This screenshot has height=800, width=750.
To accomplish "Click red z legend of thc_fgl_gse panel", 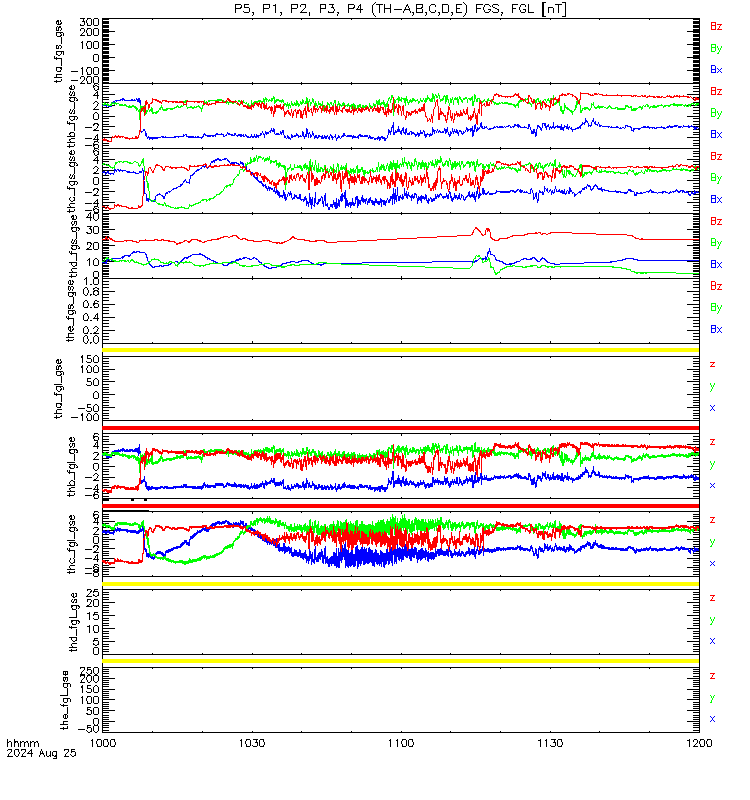I will coord(712,520).
